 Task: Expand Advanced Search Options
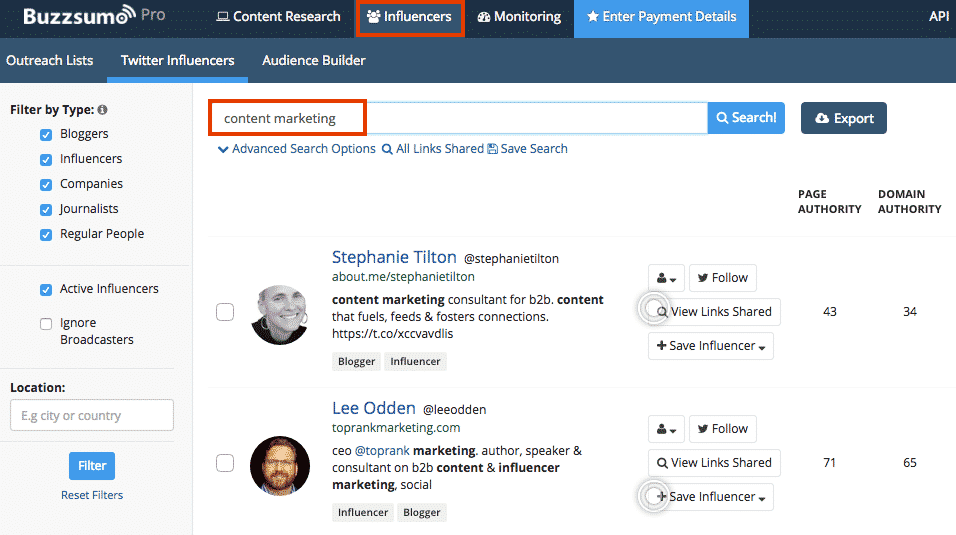coord(297,149)
